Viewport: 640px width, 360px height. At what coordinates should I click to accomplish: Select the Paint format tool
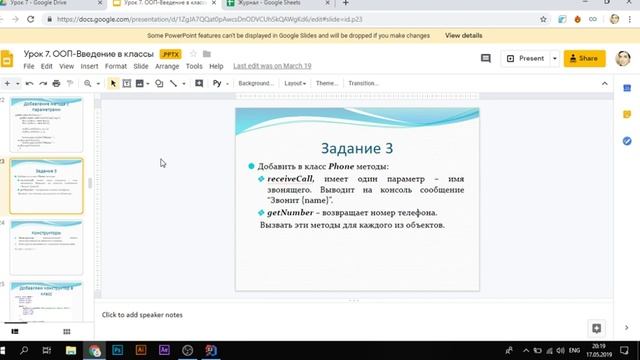(x=70, y=83)
